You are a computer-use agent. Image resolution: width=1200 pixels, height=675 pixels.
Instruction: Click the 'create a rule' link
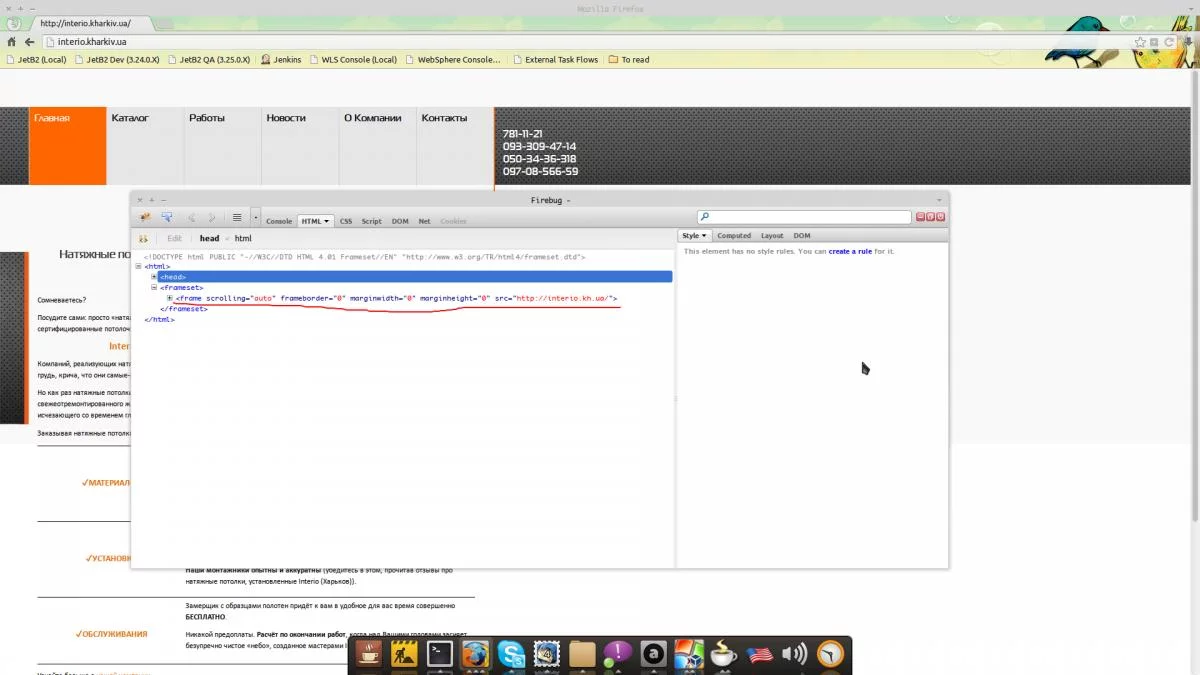click(850, 252)
